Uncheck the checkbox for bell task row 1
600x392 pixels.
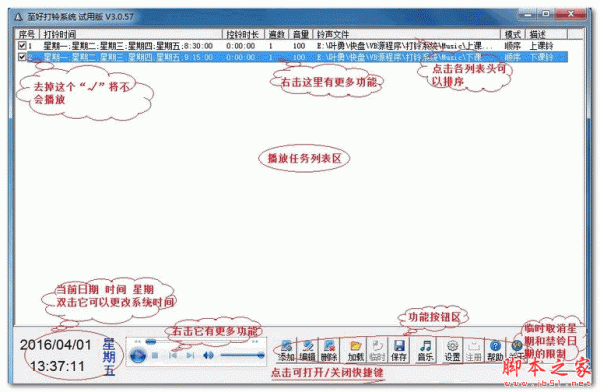[22, 46]
